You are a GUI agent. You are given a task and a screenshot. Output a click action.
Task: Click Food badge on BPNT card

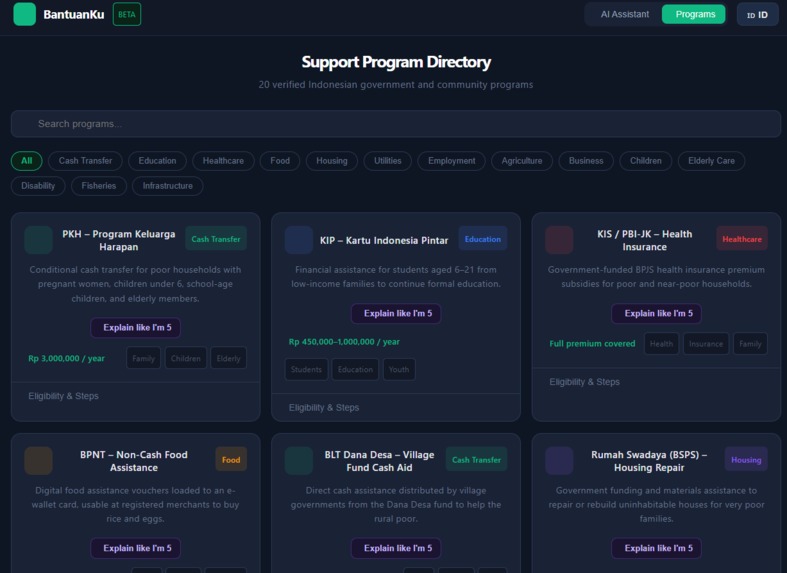[x=231, y=460]
